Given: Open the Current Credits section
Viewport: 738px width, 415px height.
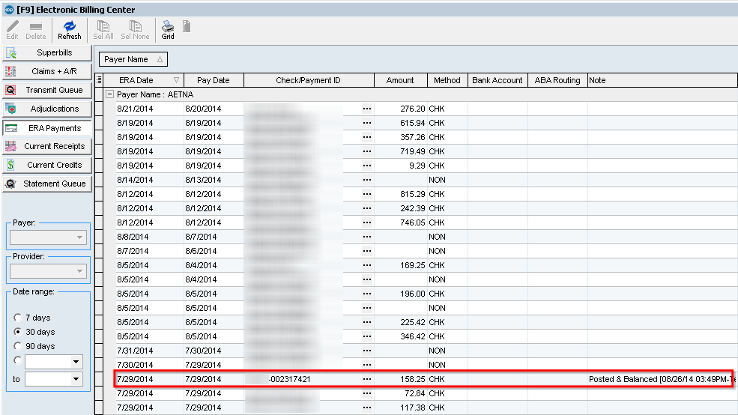Looking at the screenshot, I should tap(47, 165).
